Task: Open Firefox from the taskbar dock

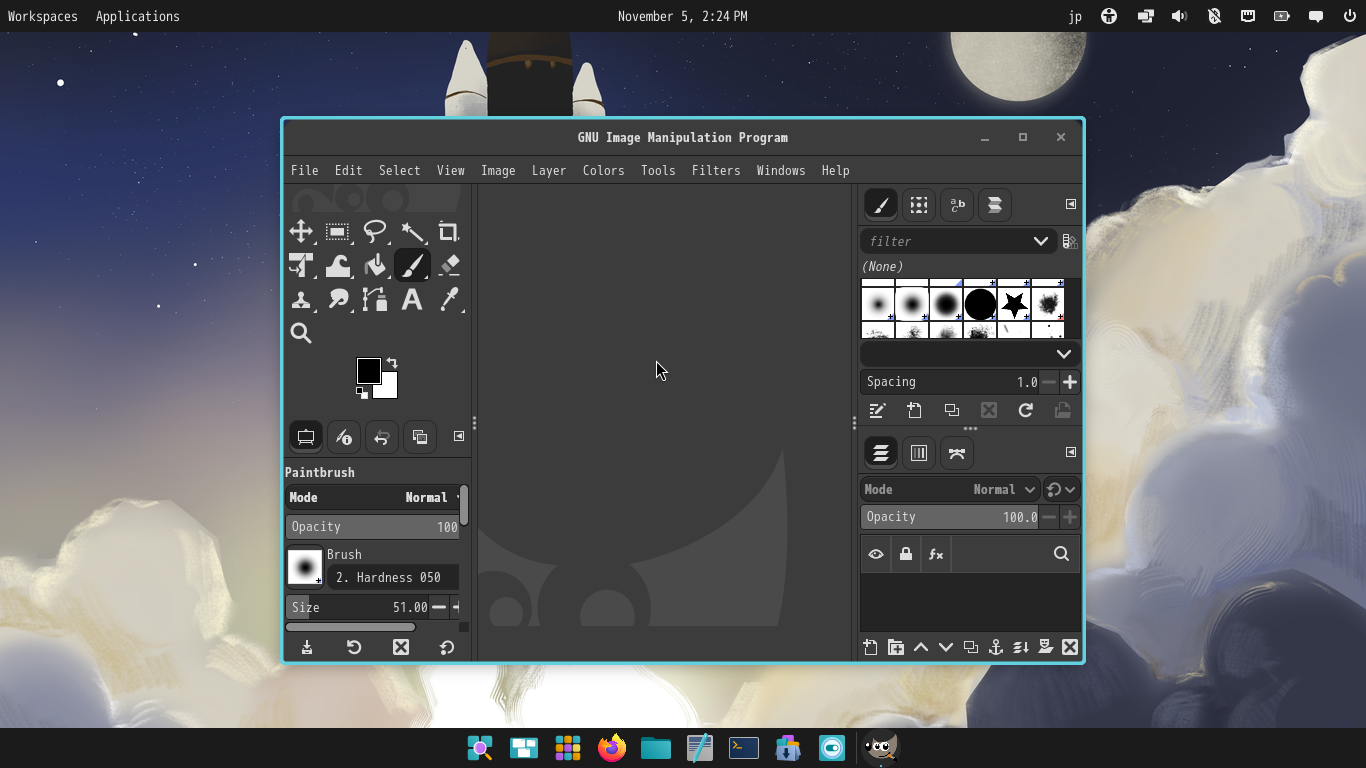Action: tap(612, 747)
